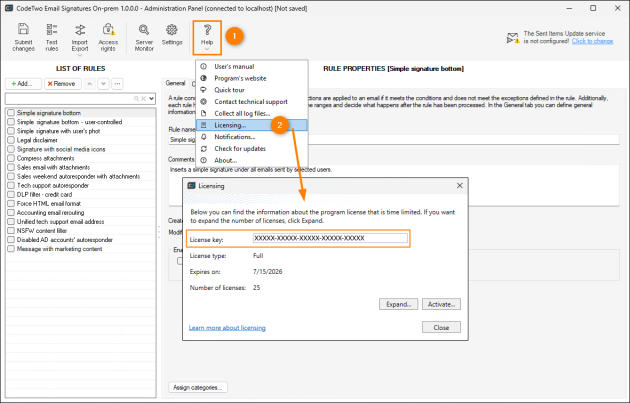Open the Learn more about licensing link

click(x=227, y=328)
